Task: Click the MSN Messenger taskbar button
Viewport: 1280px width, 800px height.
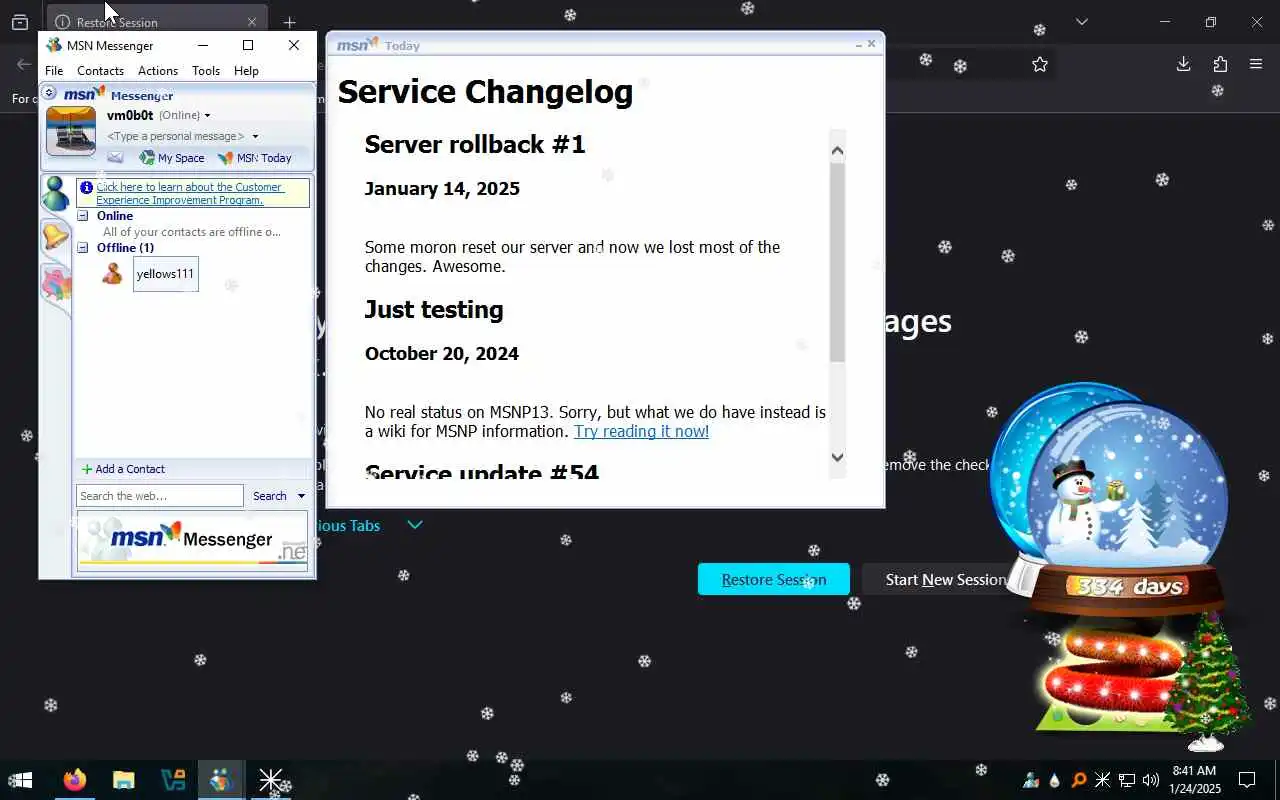Action: (221, 780)
